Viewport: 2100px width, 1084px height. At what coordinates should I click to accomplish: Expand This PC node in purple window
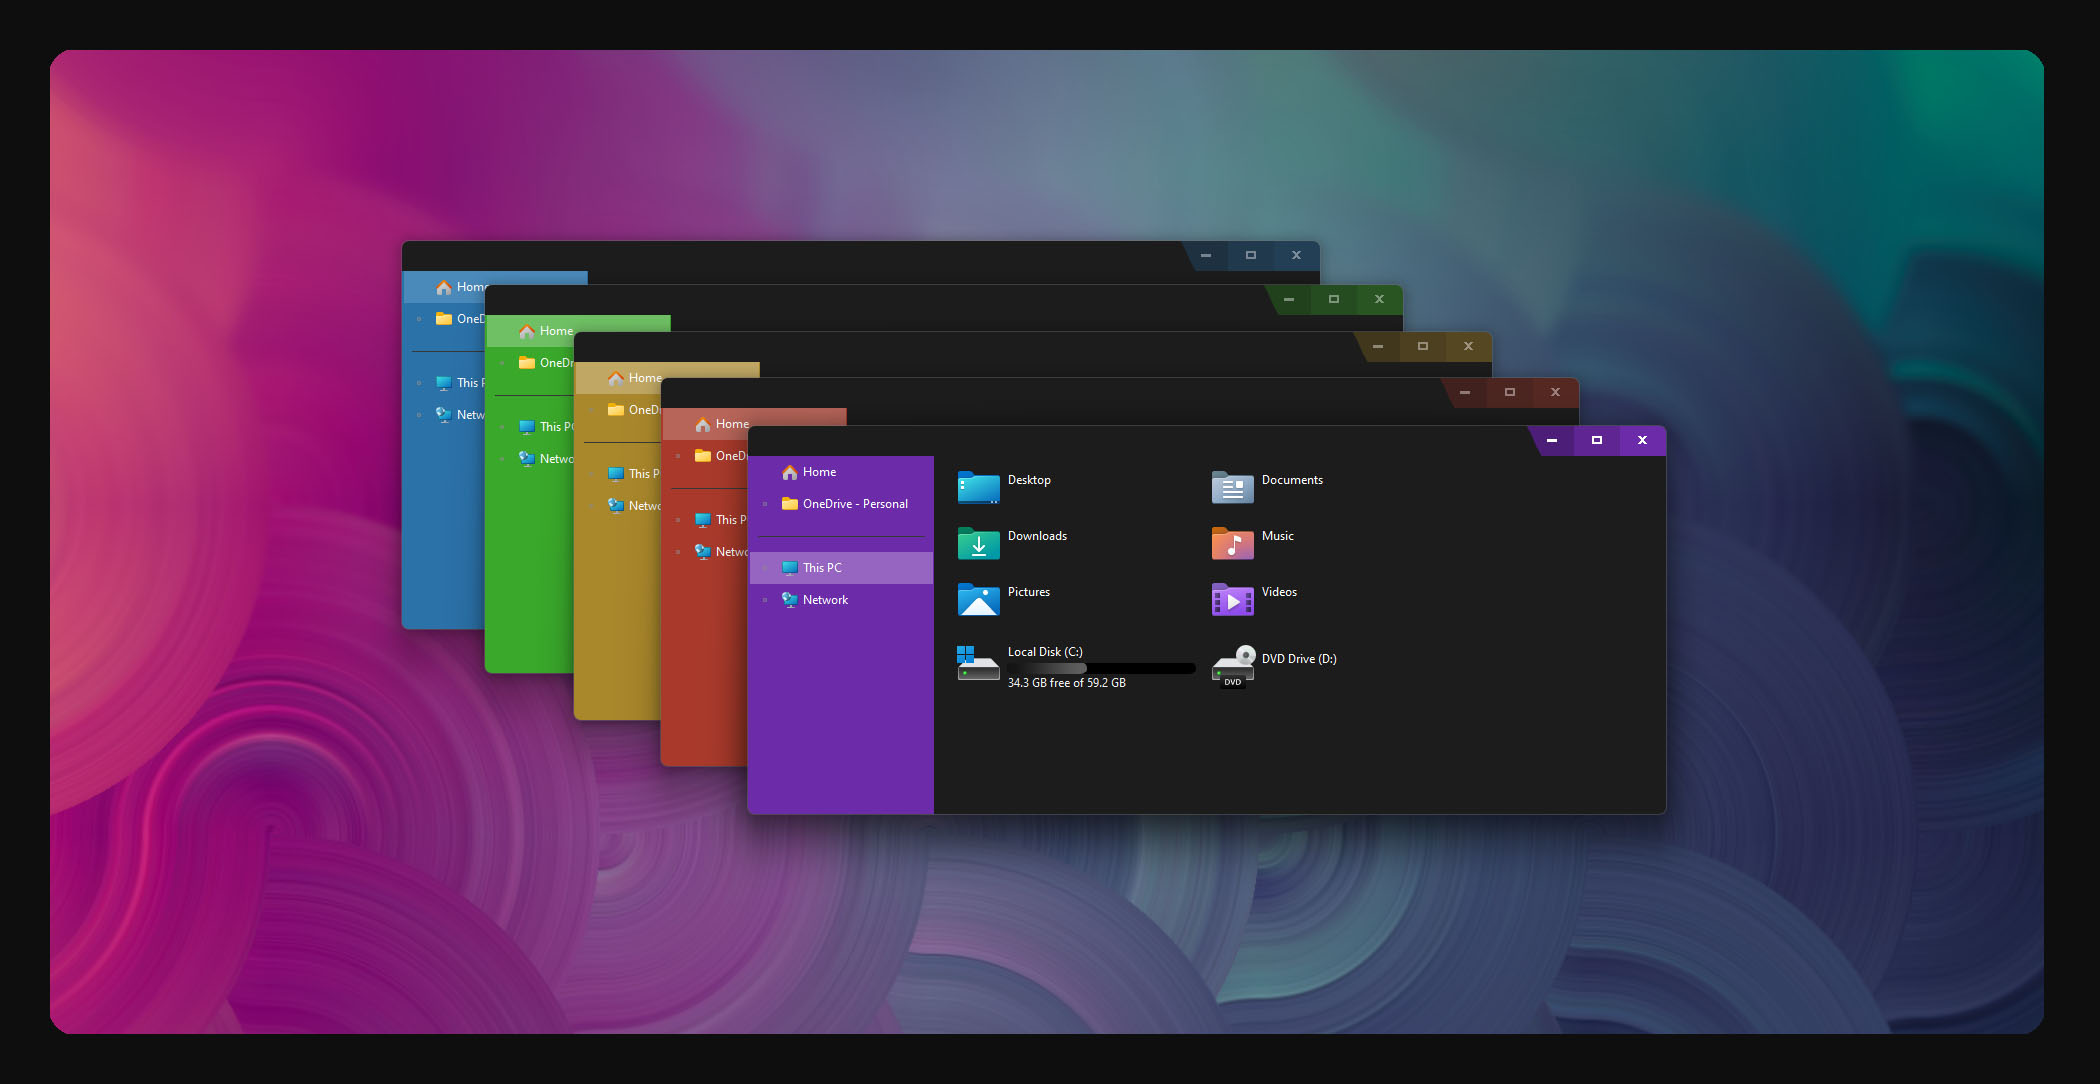[x=765, y=568]
